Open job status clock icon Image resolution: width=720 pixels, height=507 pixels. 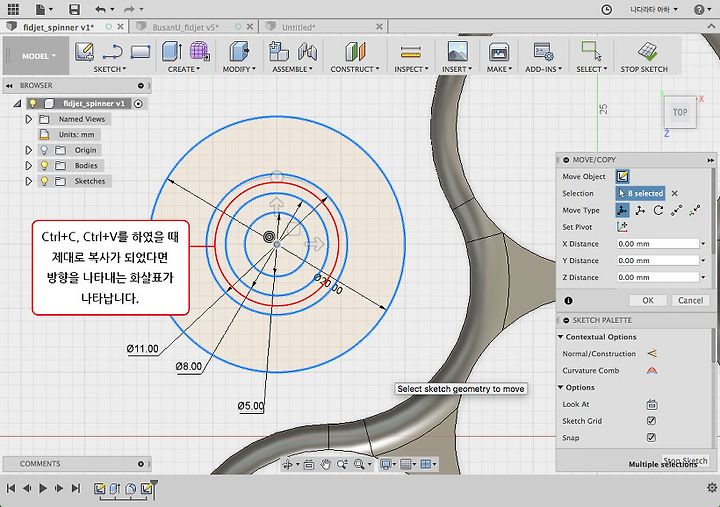click(x=607, y=9)
